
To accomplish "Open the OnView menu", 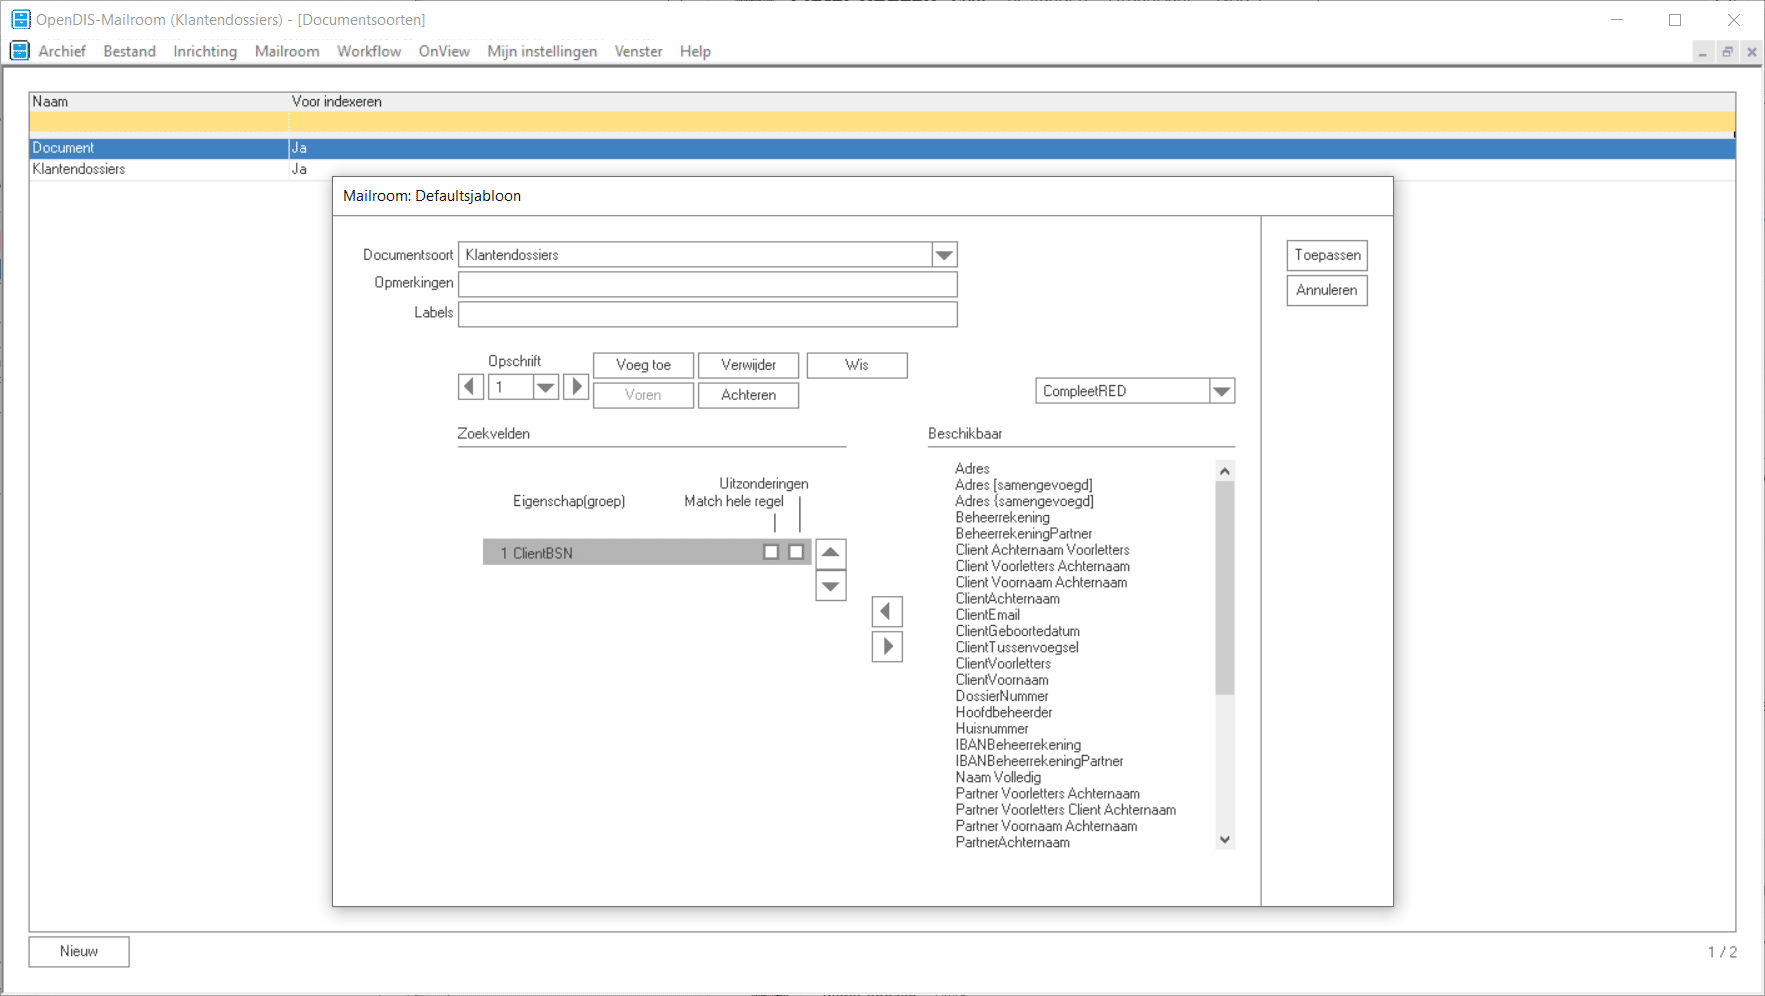I will click(444, 51).
